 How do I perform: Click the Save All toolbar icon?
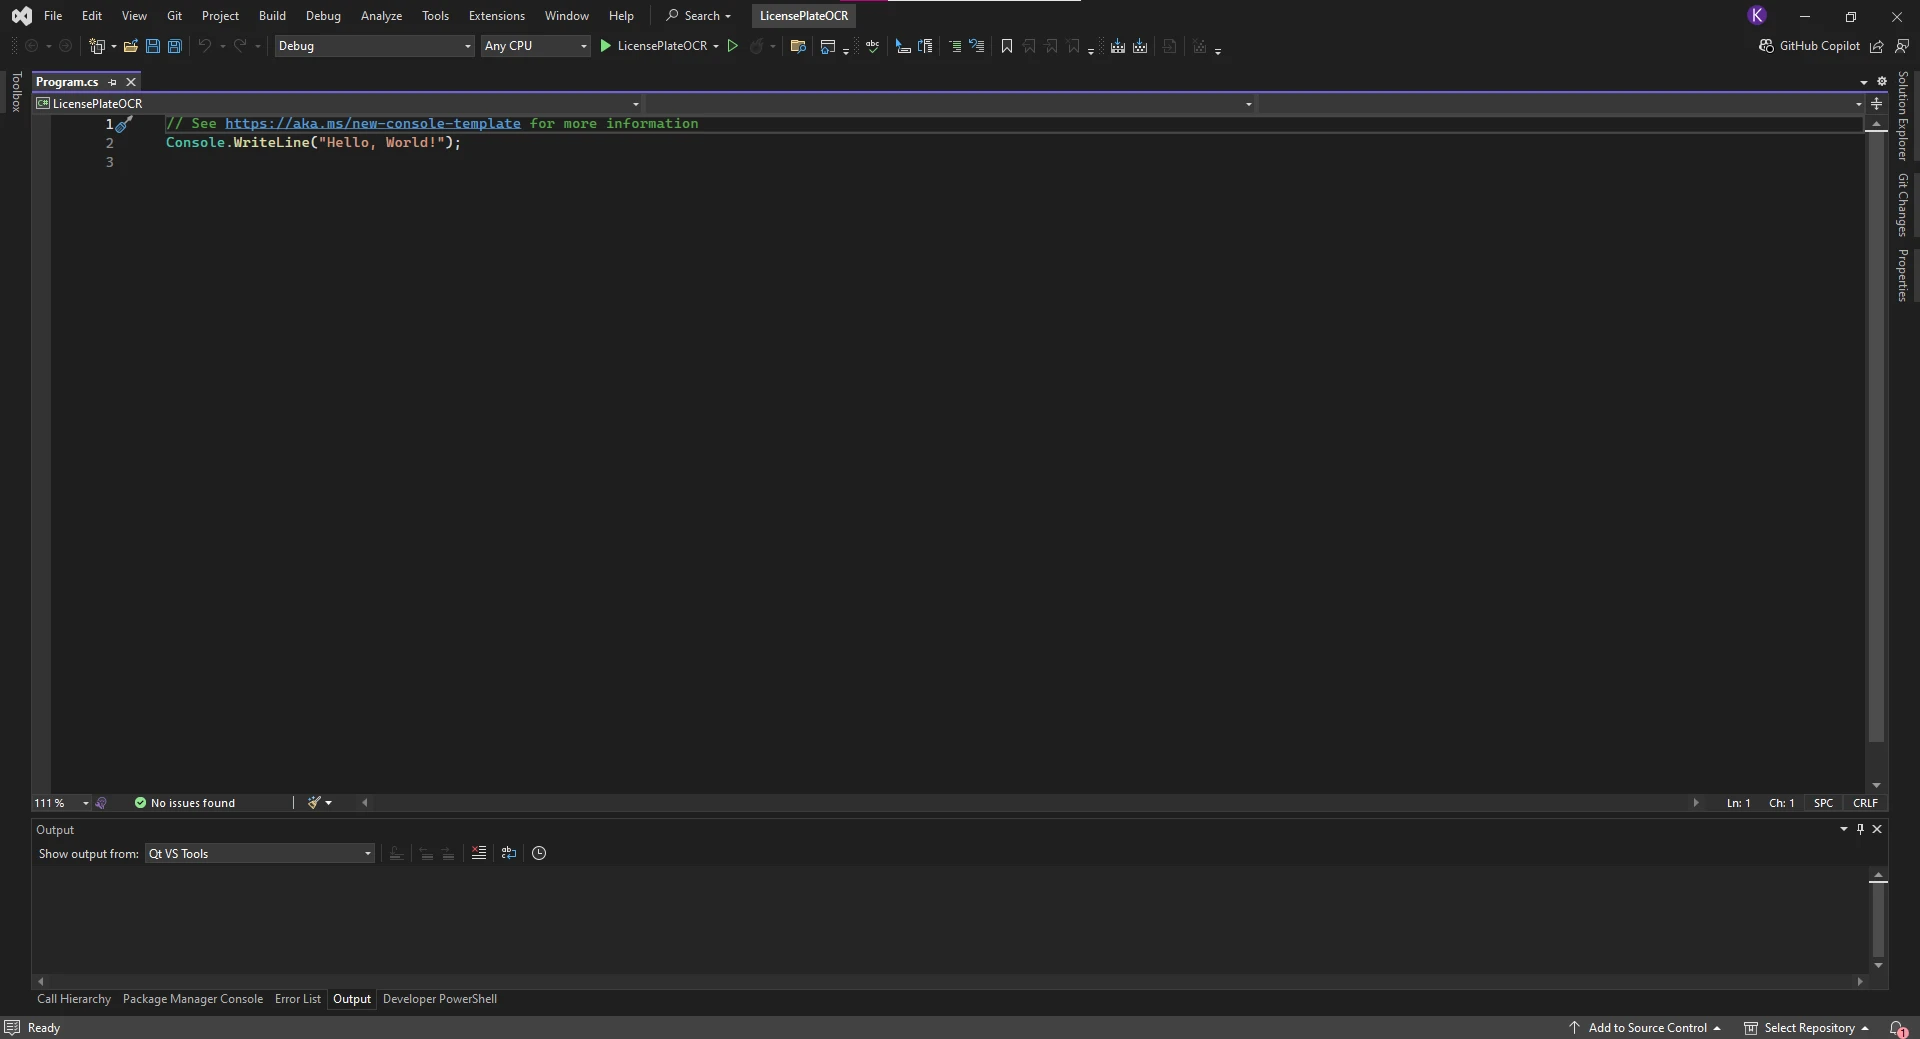tap(175, 46)
